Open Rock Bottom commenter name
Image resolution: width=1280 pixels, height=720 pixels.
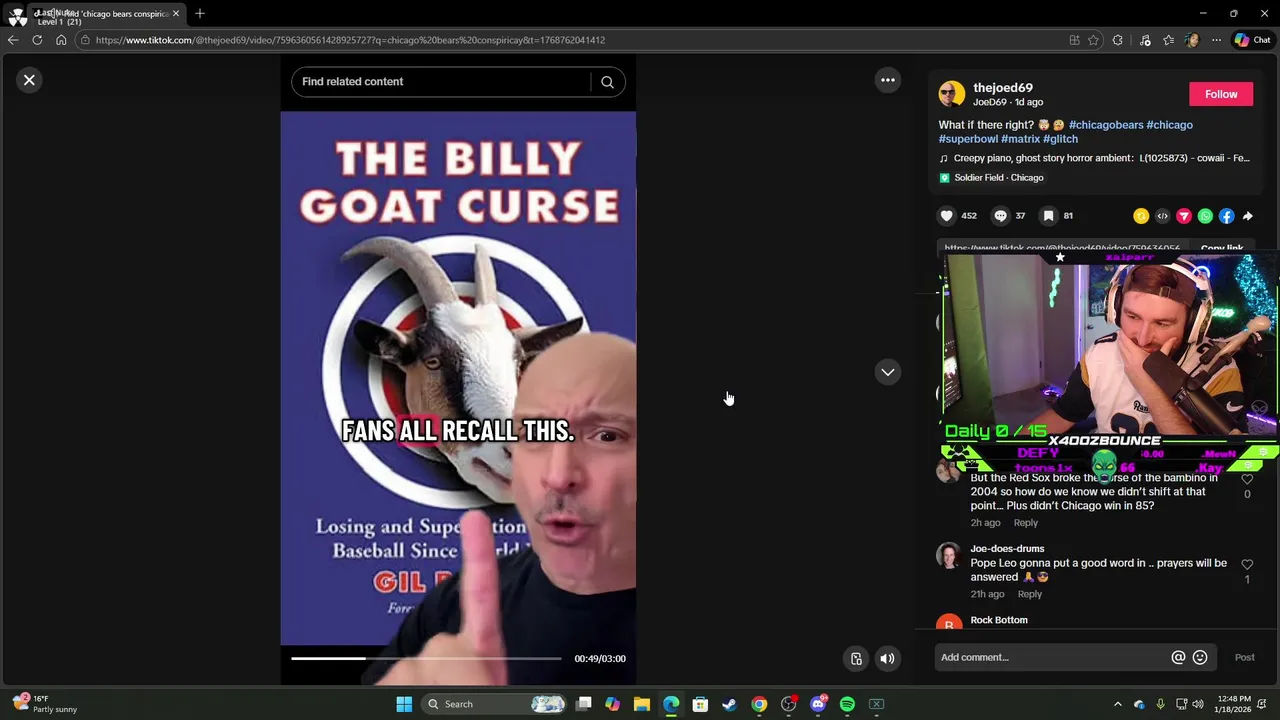click(999, 620)
